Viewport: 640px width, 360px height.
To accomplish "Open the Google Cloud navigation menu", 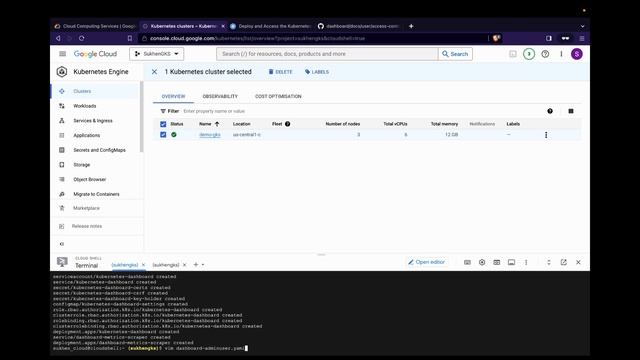I will pos(62,54).
